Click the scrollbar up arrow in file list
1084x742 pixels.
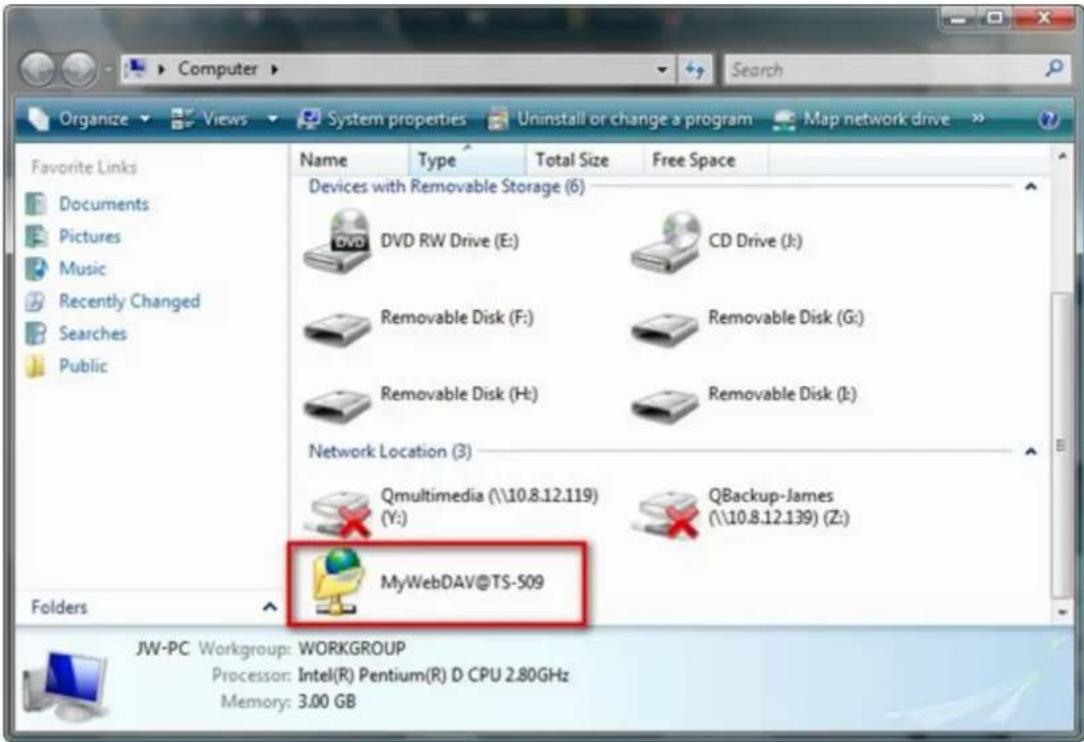(x=1061, y=156)
